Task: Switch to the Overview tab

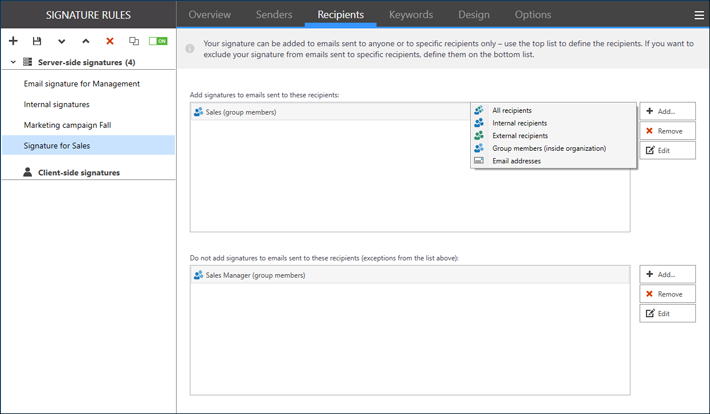Action: 210,14
